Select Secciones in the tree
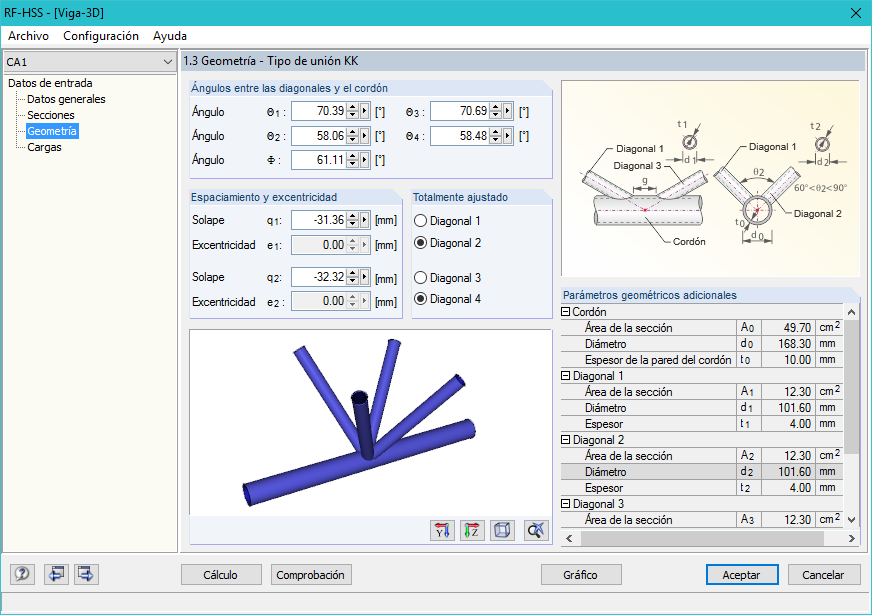Viewport: 872px width, 615px height. (51, 115)
